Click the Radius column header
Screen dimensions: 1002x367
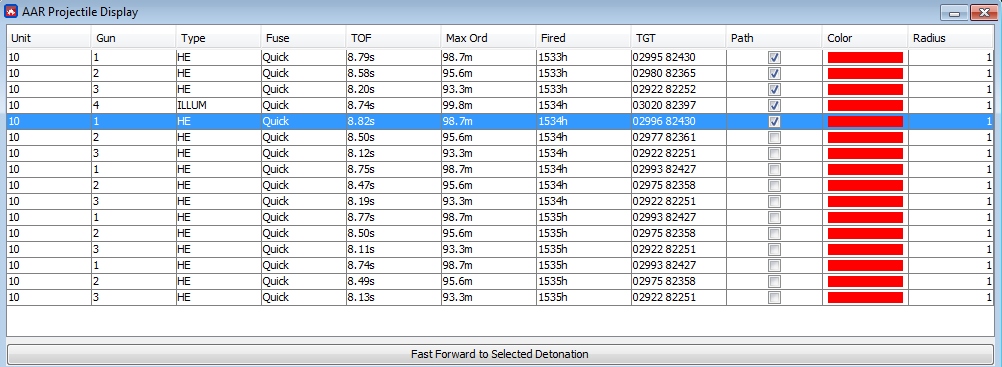pos(951,38)
